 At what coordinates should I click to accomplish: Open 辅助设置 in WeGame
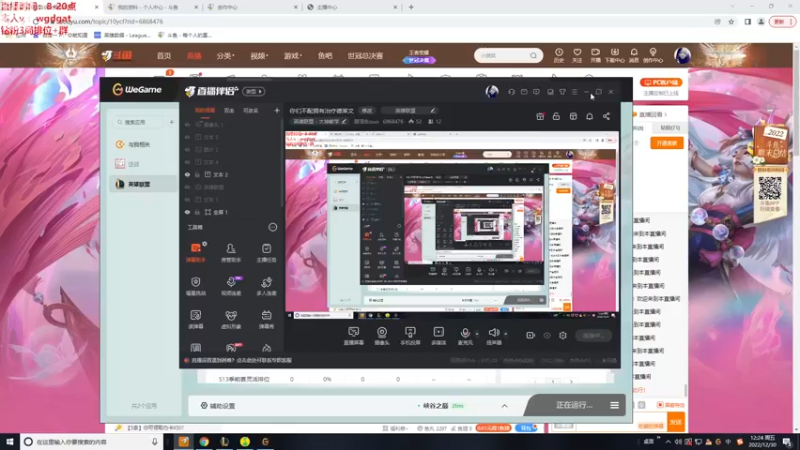(x=218, y=406)
